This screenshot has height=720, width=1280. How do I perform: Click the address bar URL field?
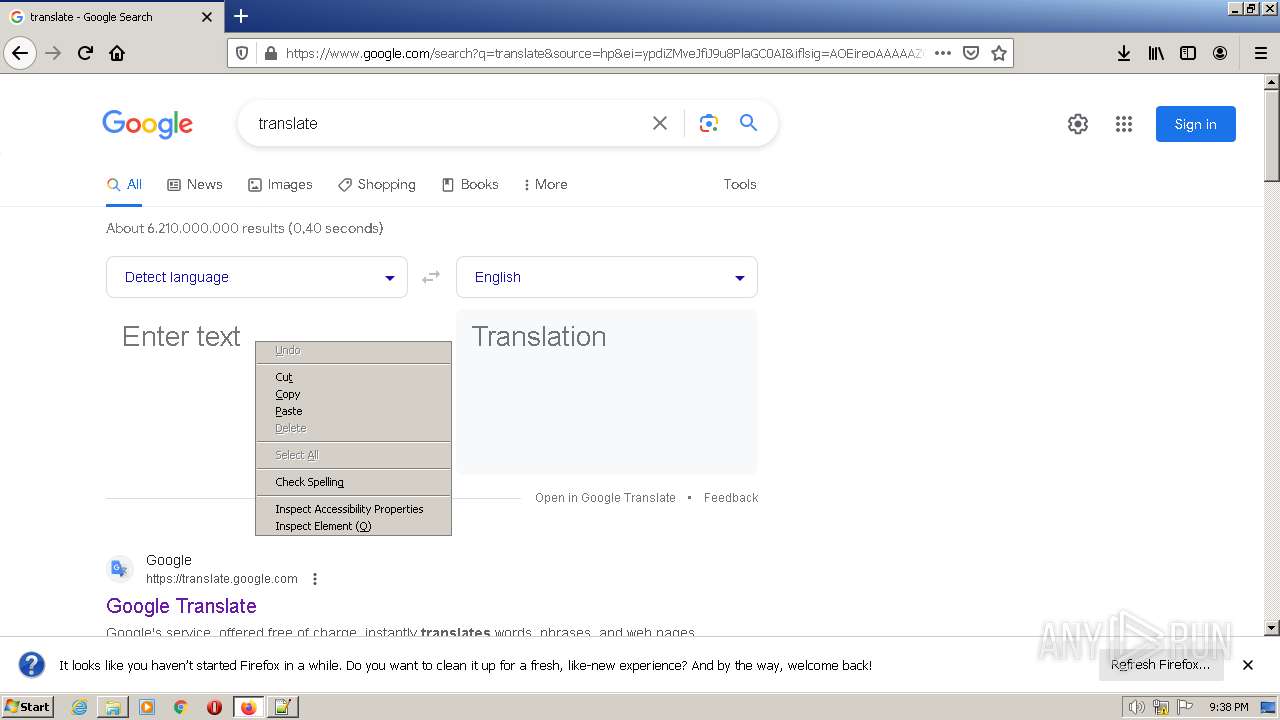pos(603,54)
